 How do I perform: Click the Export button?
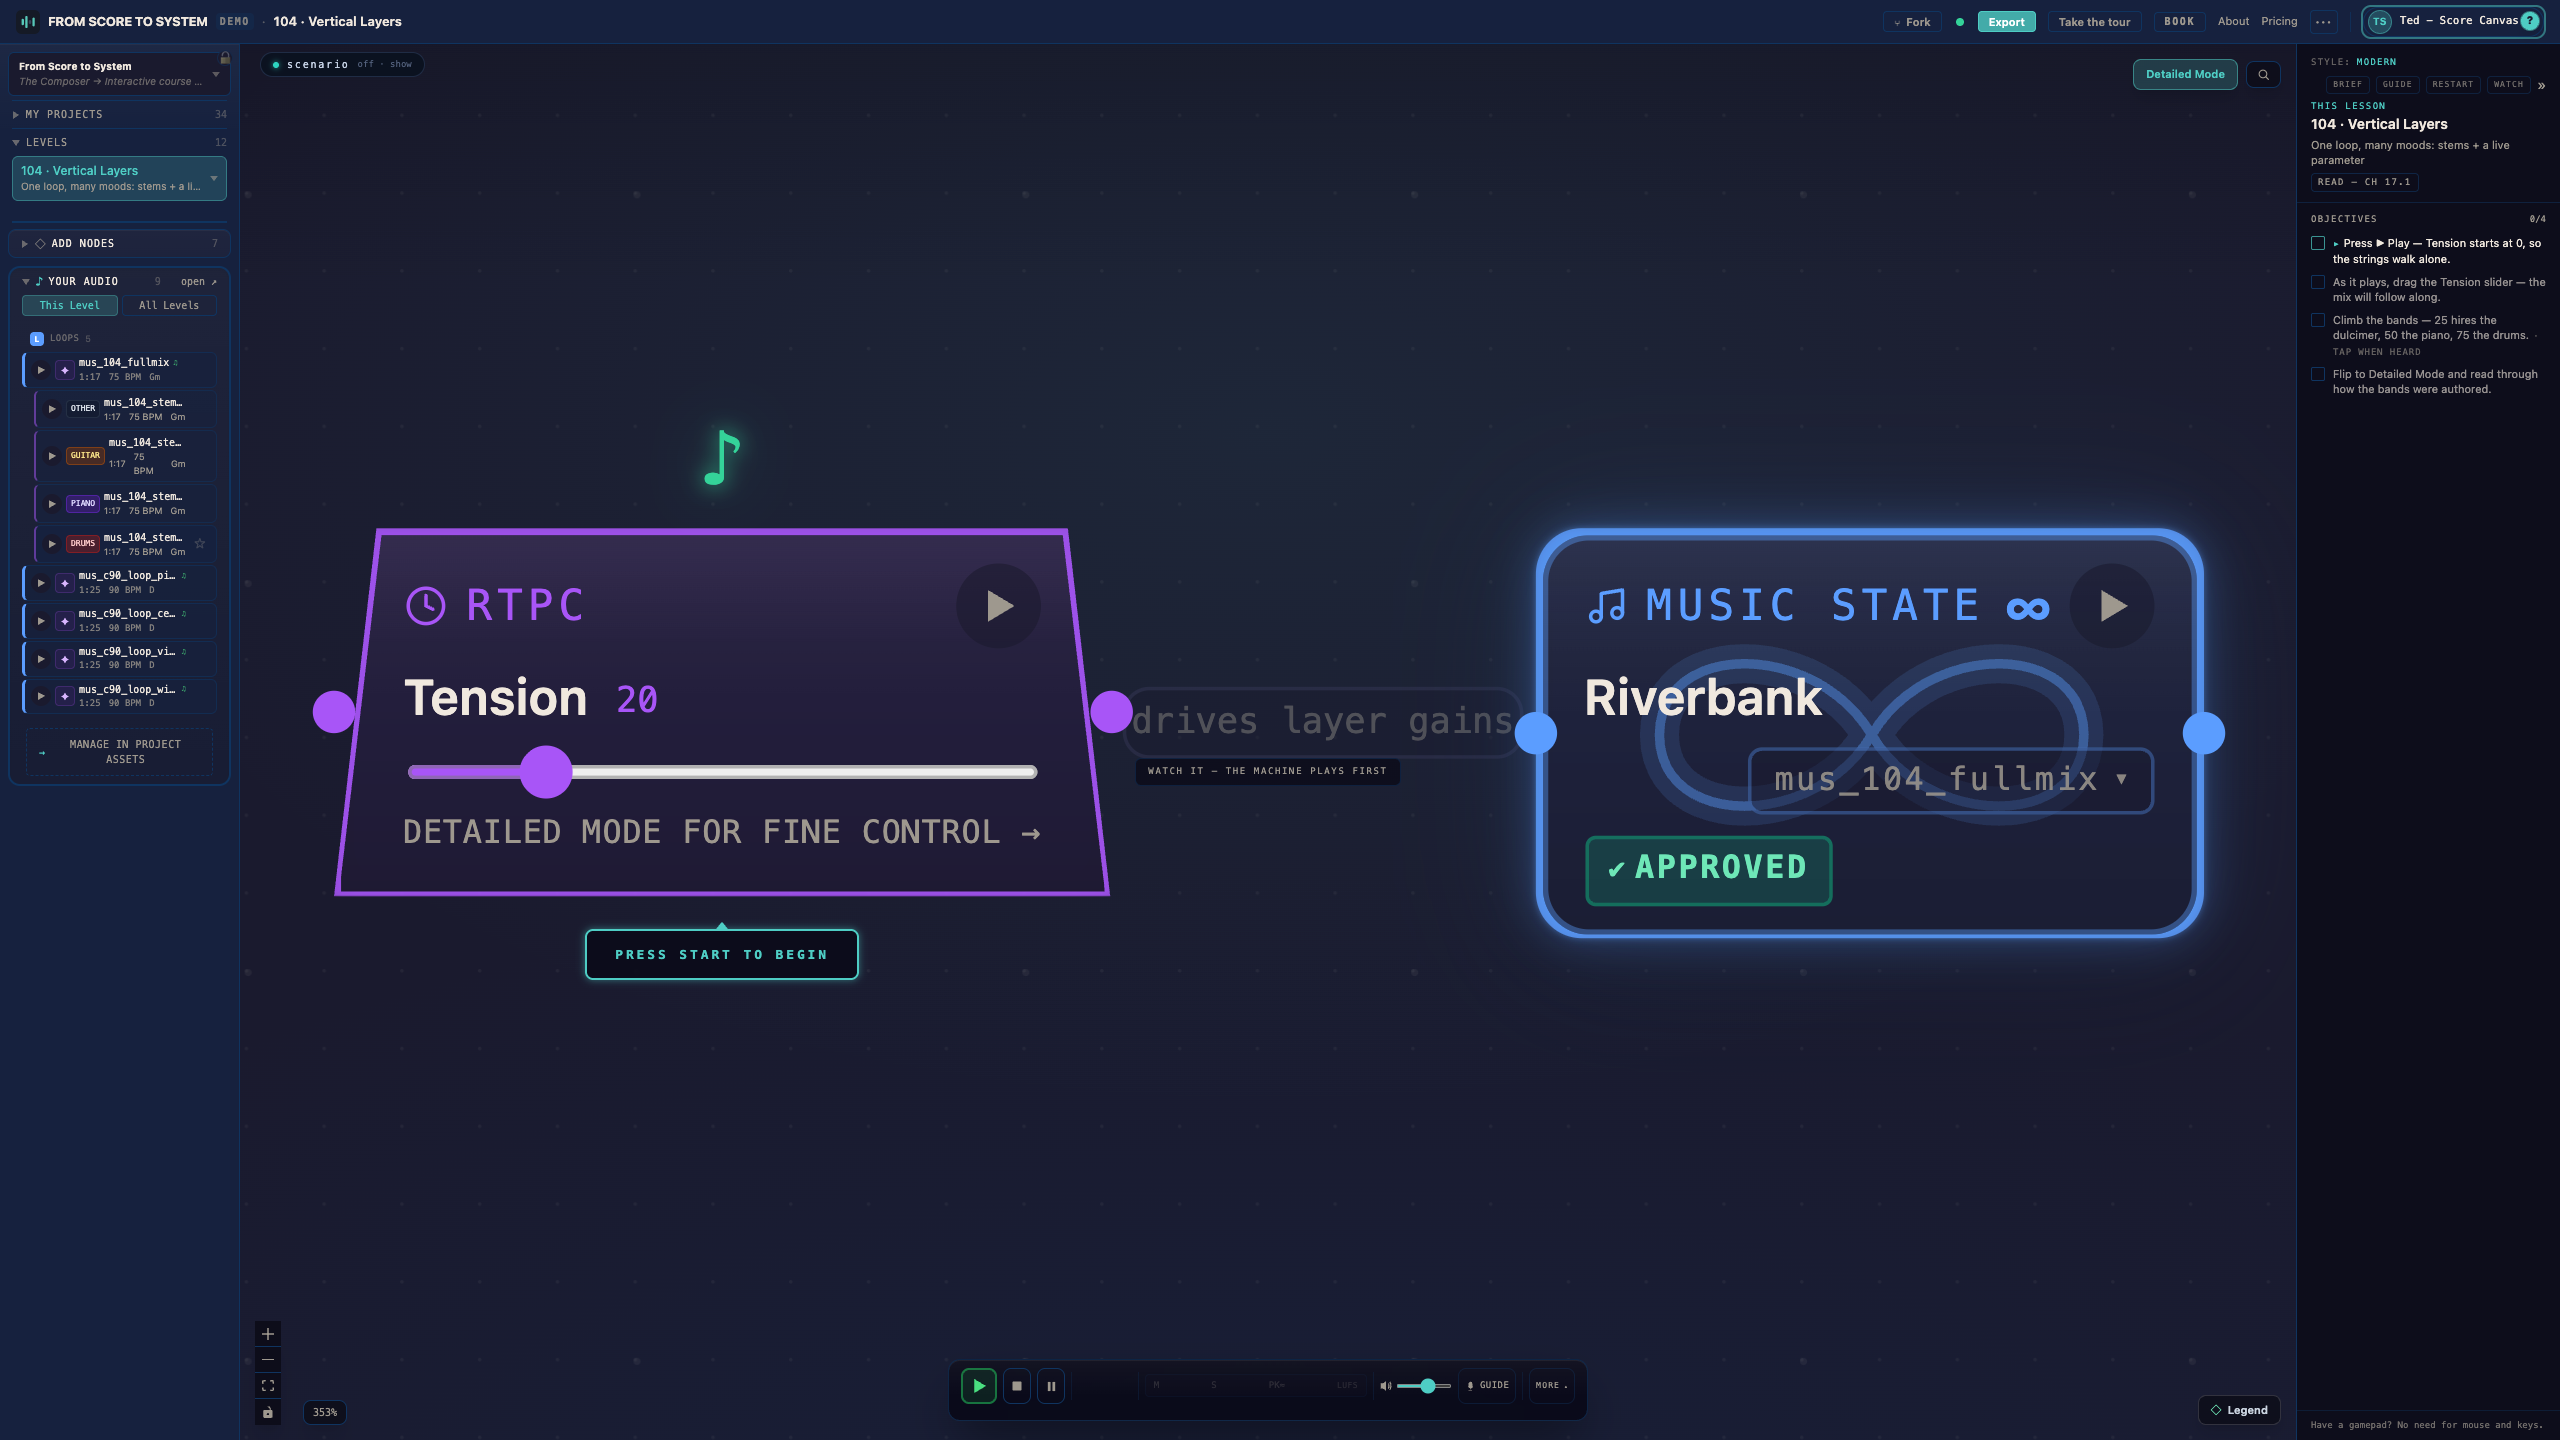coord(2006,22)
